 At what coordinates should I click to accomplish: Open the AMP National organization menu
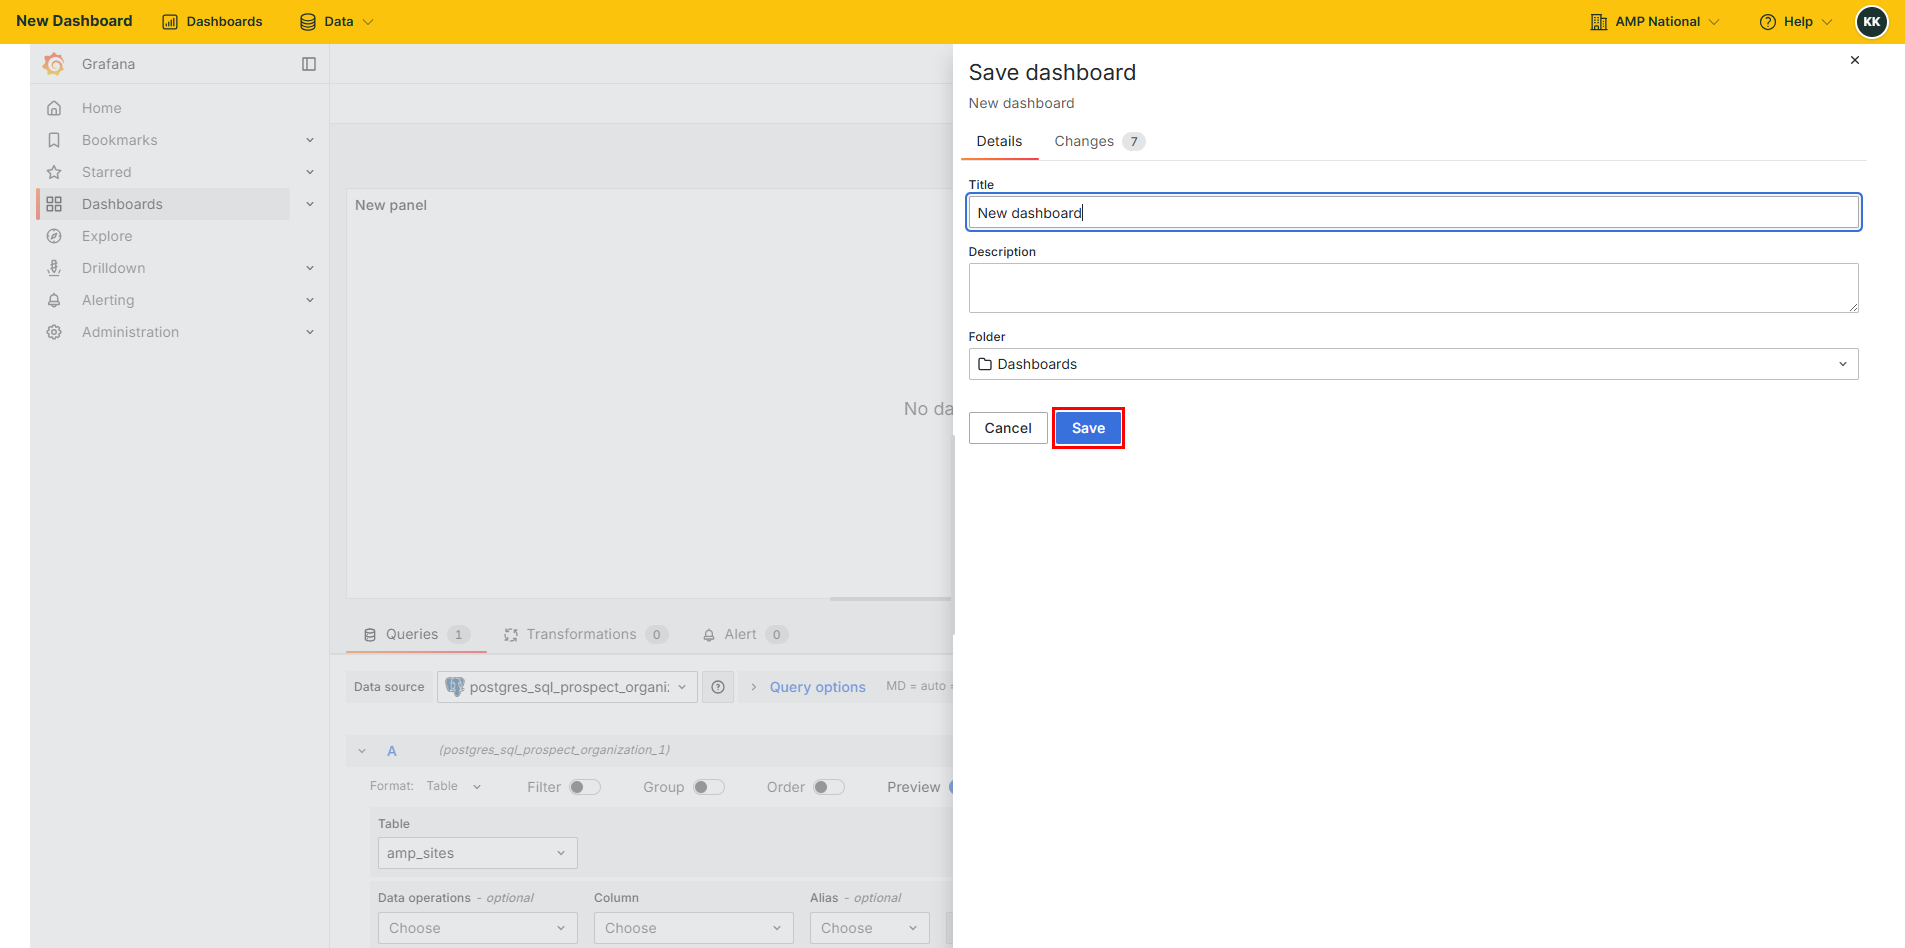(1655, 22)
